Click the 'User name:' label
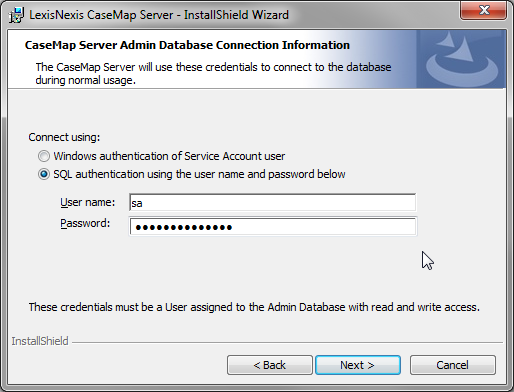 tap(87, 202)
